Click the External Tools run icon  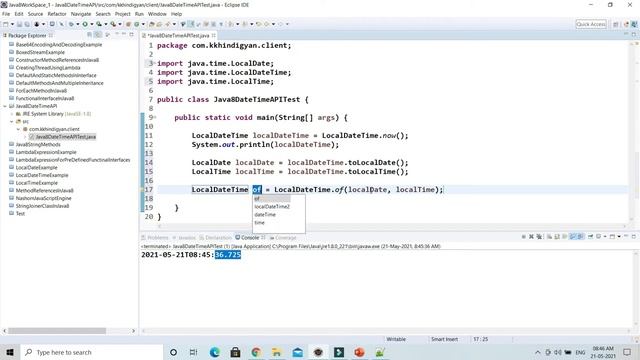113,24
